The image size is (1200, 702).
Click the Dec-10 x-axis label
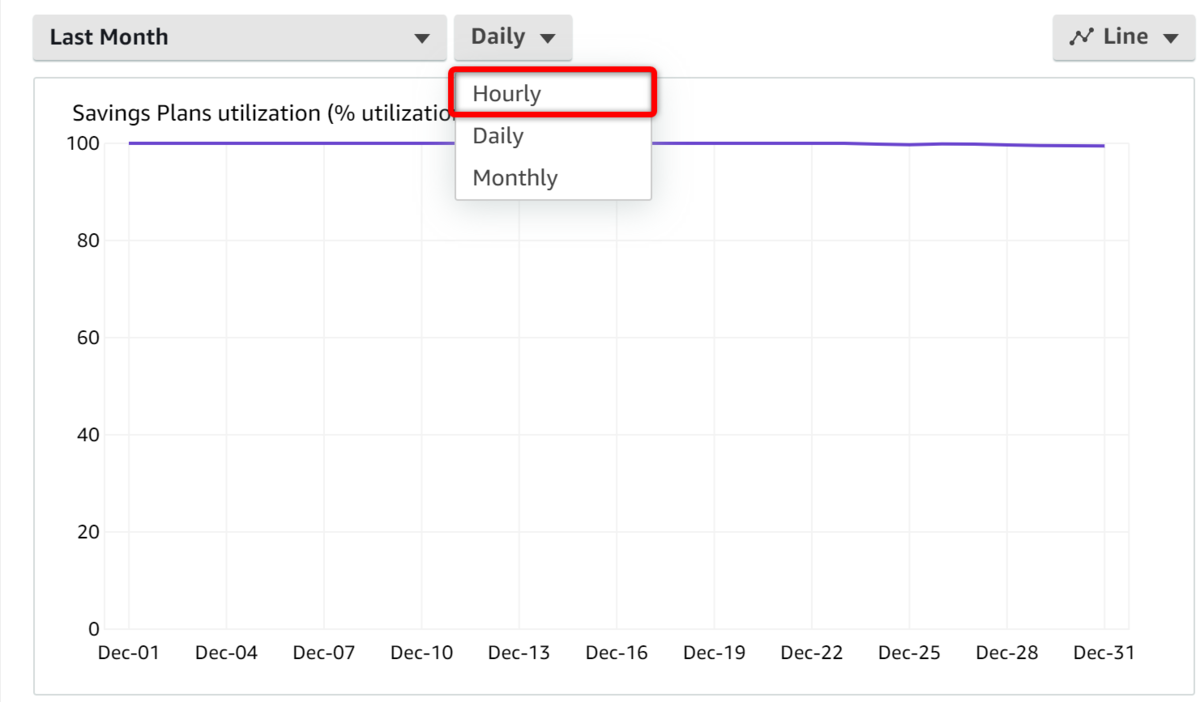click(421, 653)
